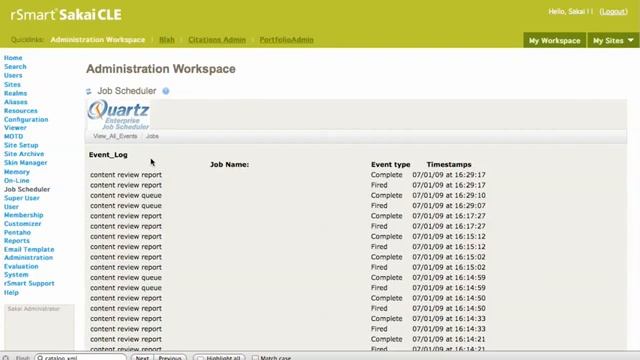Click the find bar Next button
Viewport: 640px width, 360px height.
click(x=142, y=358)
